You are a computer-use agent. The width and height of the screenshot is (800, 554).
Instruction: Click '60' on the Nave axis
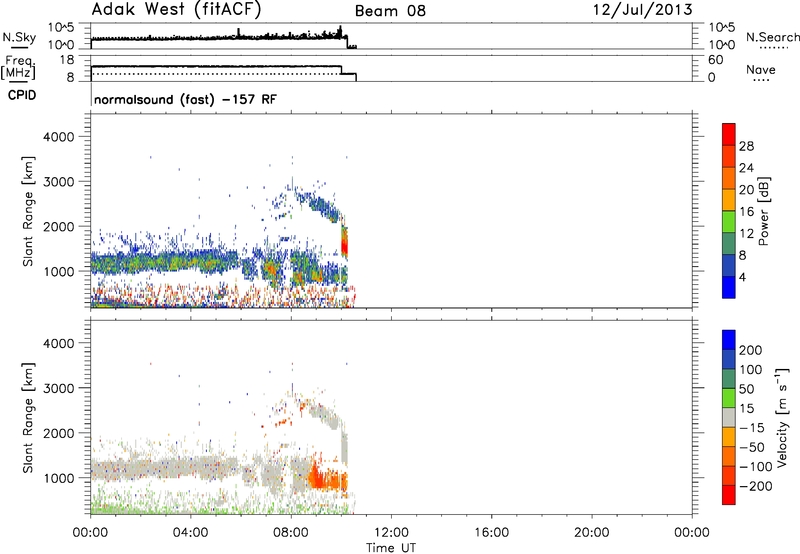(x=716, y=60)
